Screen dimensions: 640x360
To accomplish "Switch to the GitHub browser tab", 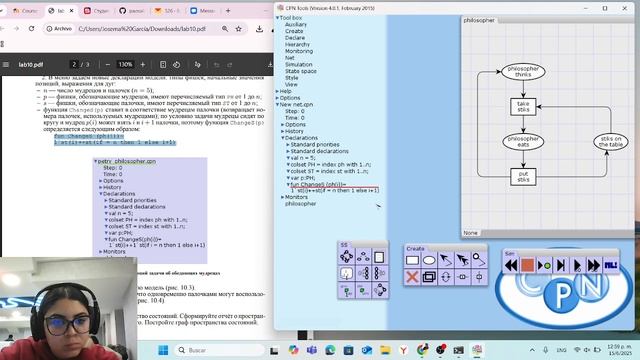I will 131,11.
